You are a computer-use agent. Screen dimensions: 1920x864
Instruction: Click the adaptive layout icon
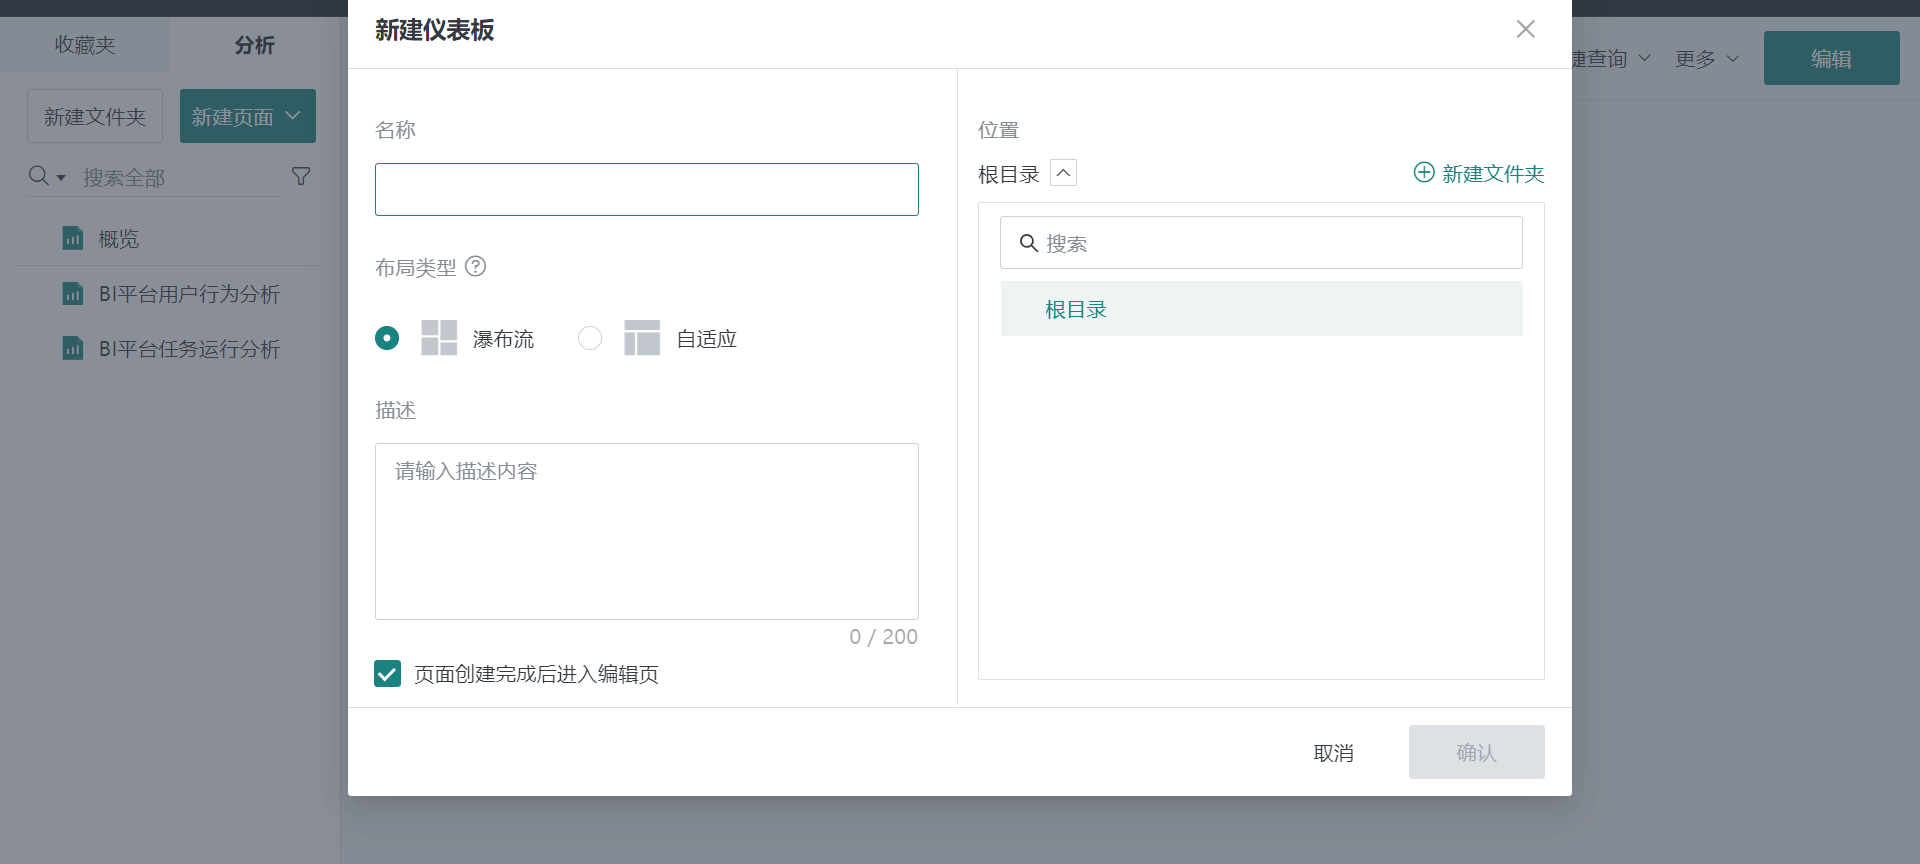coord(642,338)
